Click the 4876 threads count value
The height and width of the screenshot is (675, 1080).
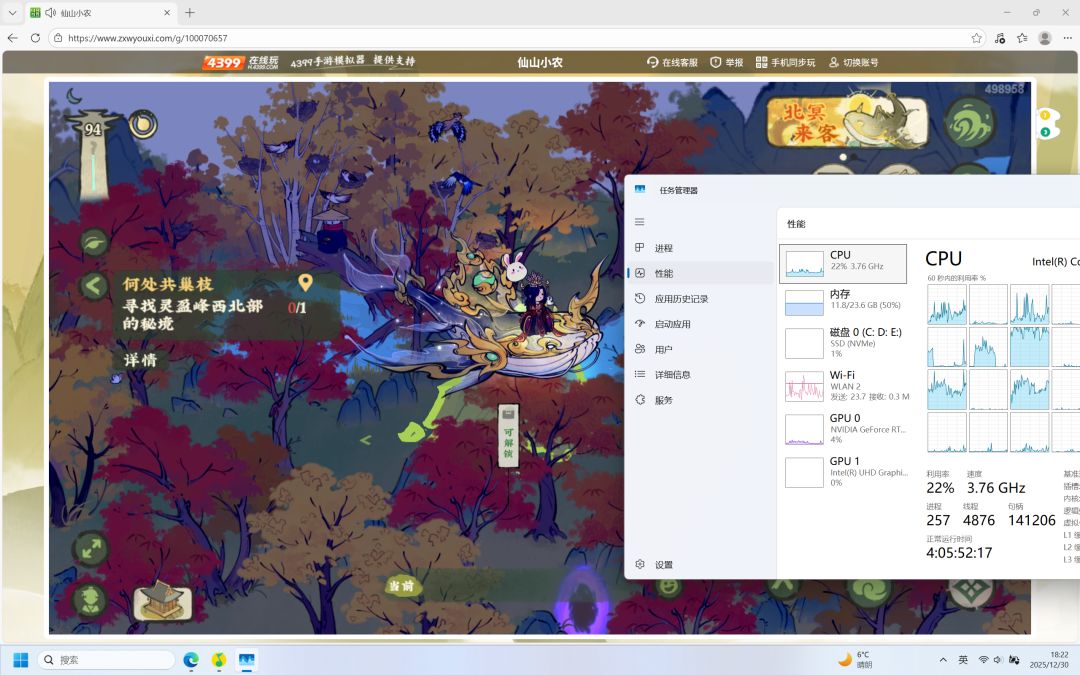point(978,520)
